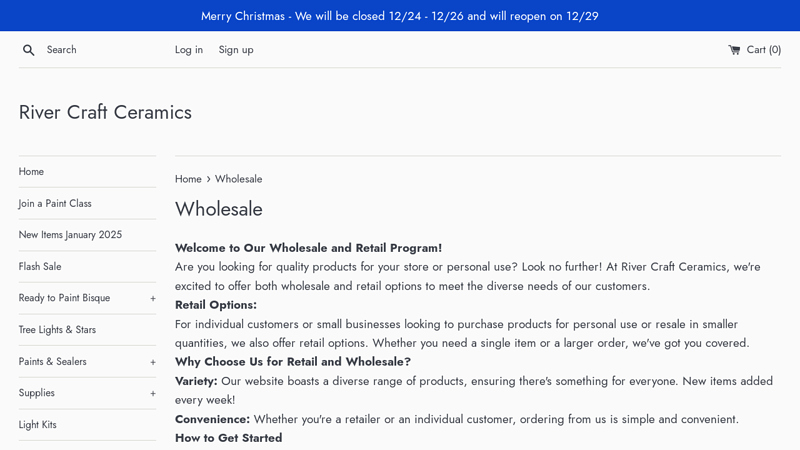Open New Items January 2025

[x=70, y=235]
